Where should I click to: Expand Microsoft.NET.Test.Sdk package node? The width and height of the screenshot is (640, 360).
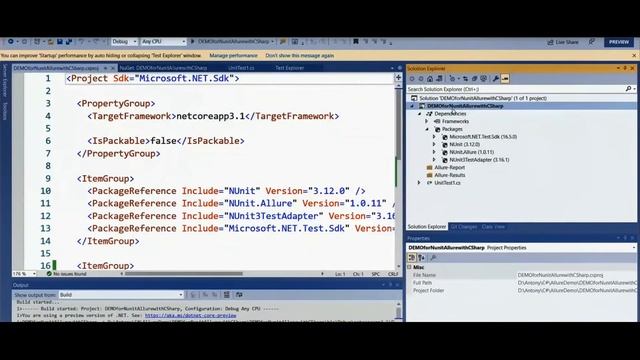coord(434,137)
